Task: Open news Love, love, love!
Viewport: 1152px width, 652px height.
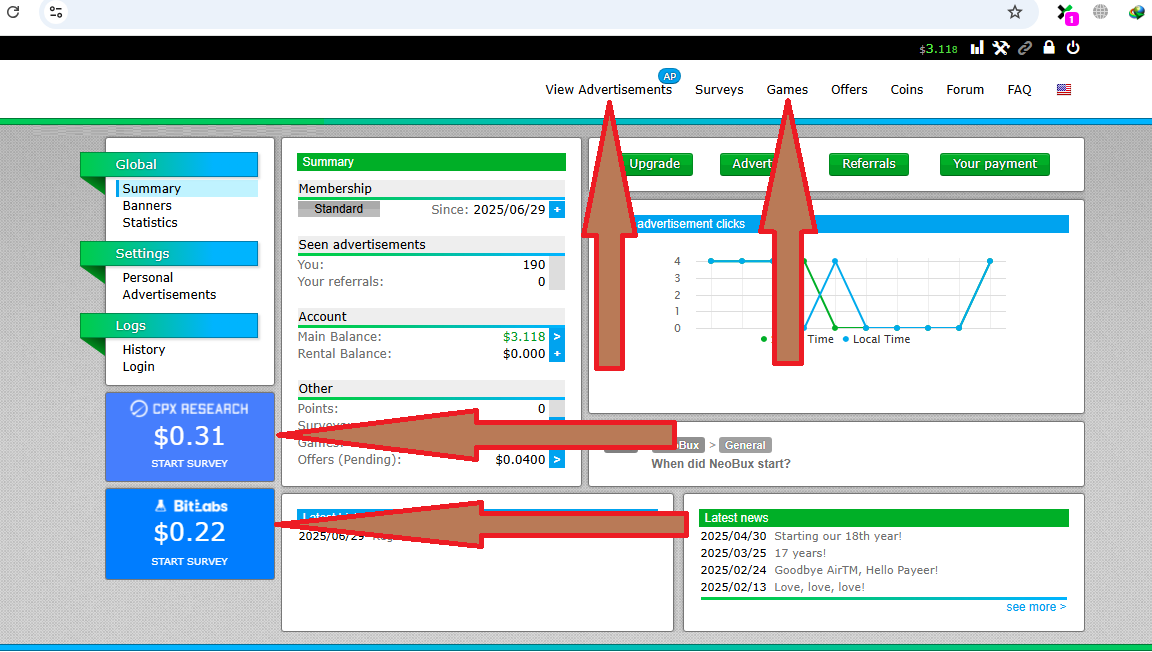Action: 819,587
